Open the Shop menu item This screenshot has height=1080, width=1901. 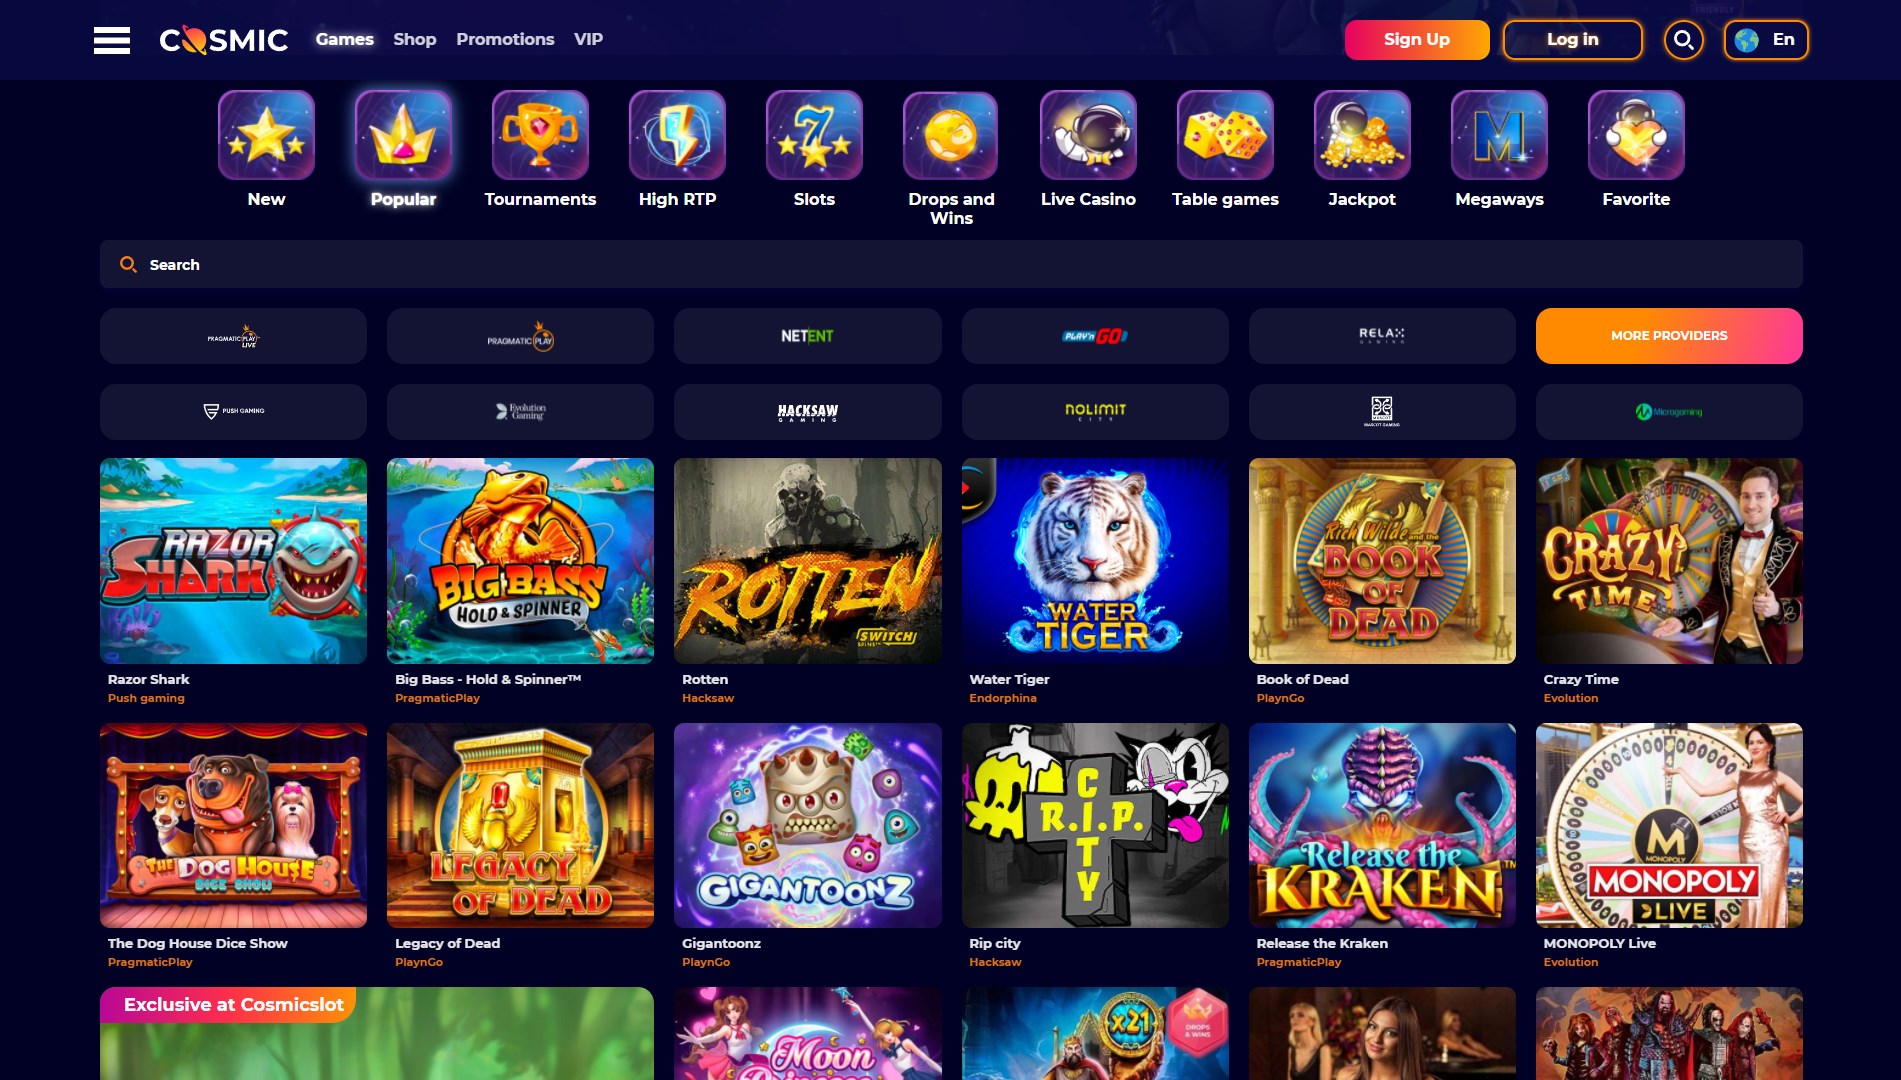(414, 39)
